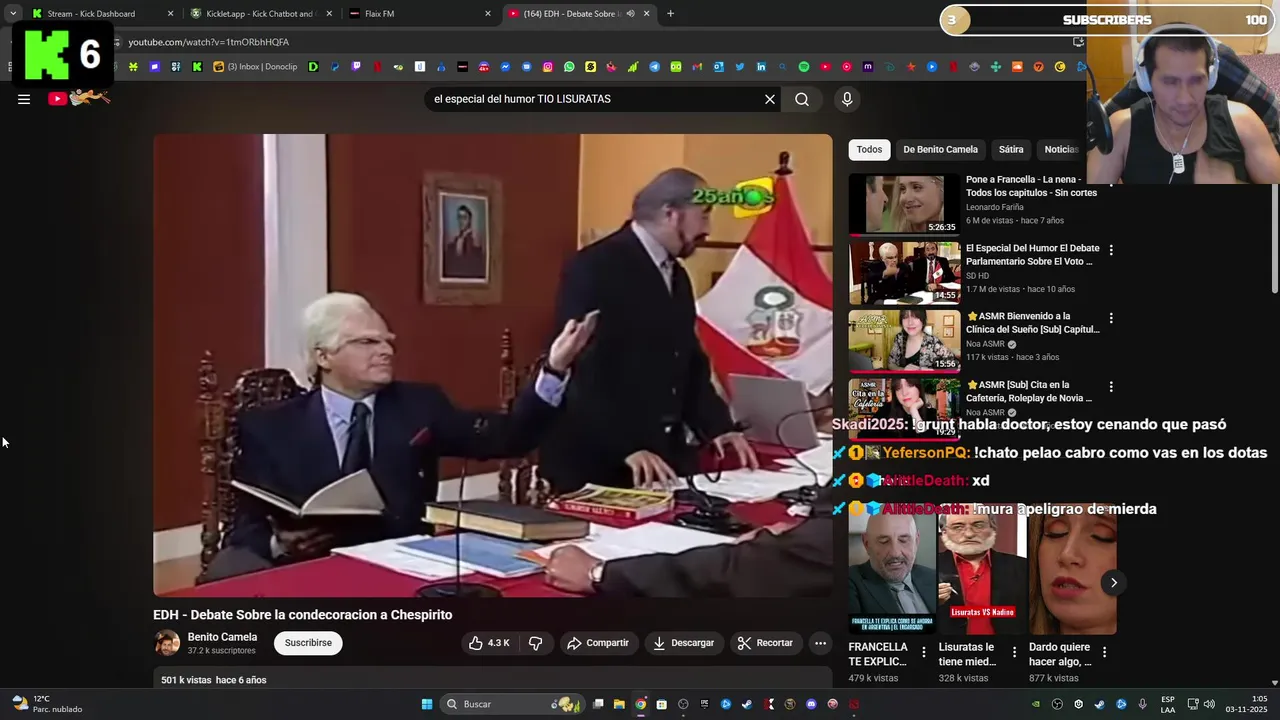Image resolution: width=1280 pixels, height=720 pixels.
Task: Open options for FRANCELLA TE EXPLICA short
Action: coord(923,652)
